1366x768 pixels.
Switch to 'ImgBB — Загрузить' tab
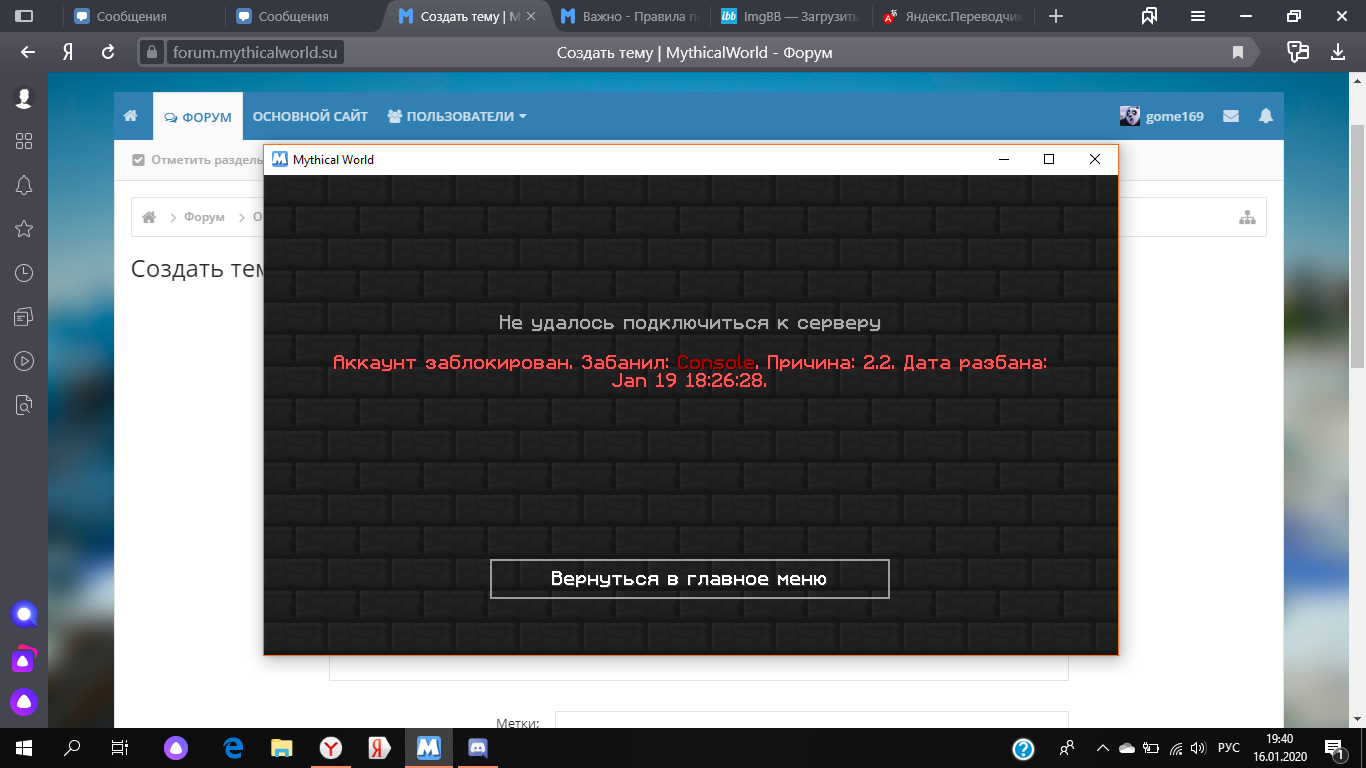point(791,16)
